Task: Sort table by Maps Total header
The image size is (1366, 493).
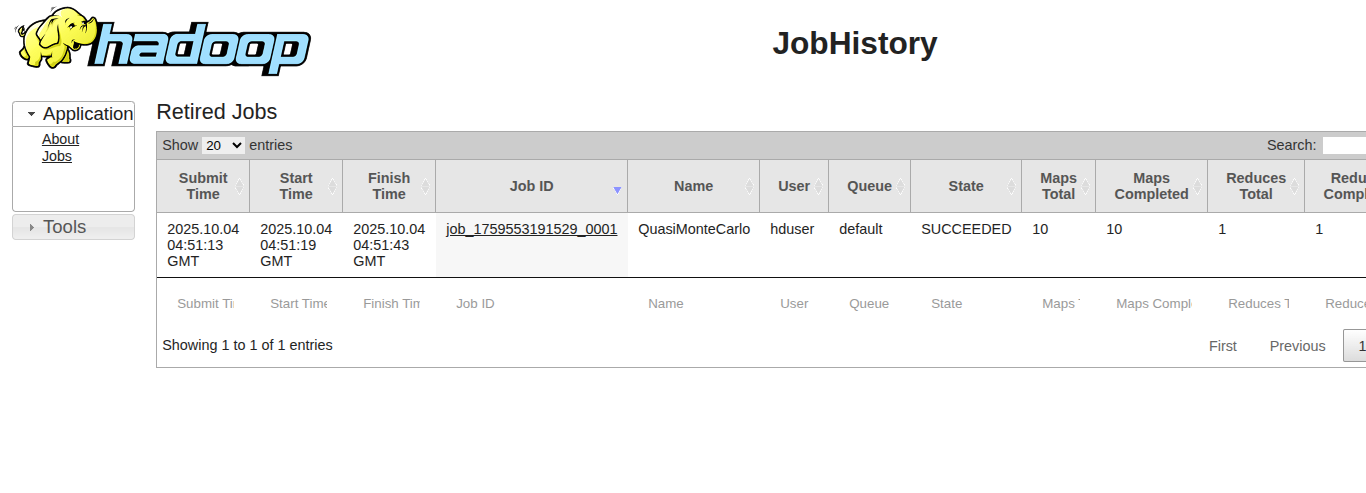Action: pyautogui.click(x=1058, y=186)
